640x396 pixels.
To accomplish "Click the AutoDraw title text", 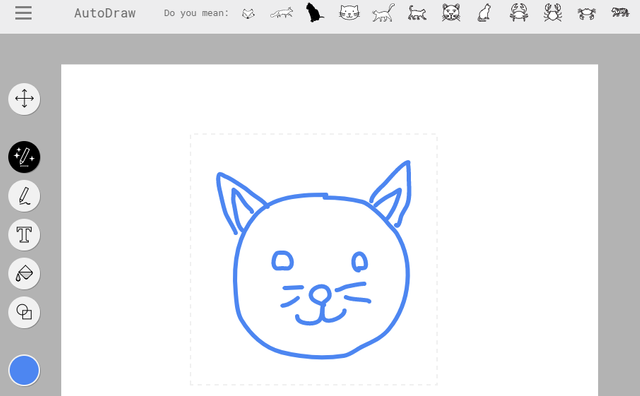I will tap(105, 13).
